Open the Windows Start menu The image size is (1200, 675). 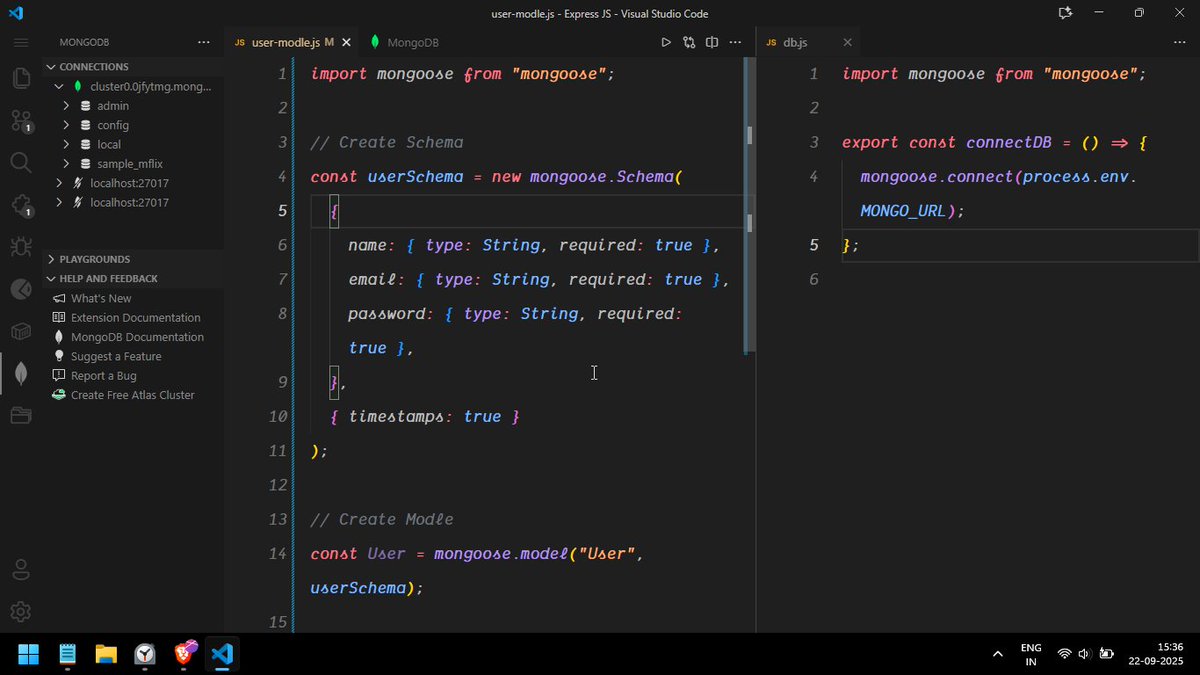coord(28,654)
